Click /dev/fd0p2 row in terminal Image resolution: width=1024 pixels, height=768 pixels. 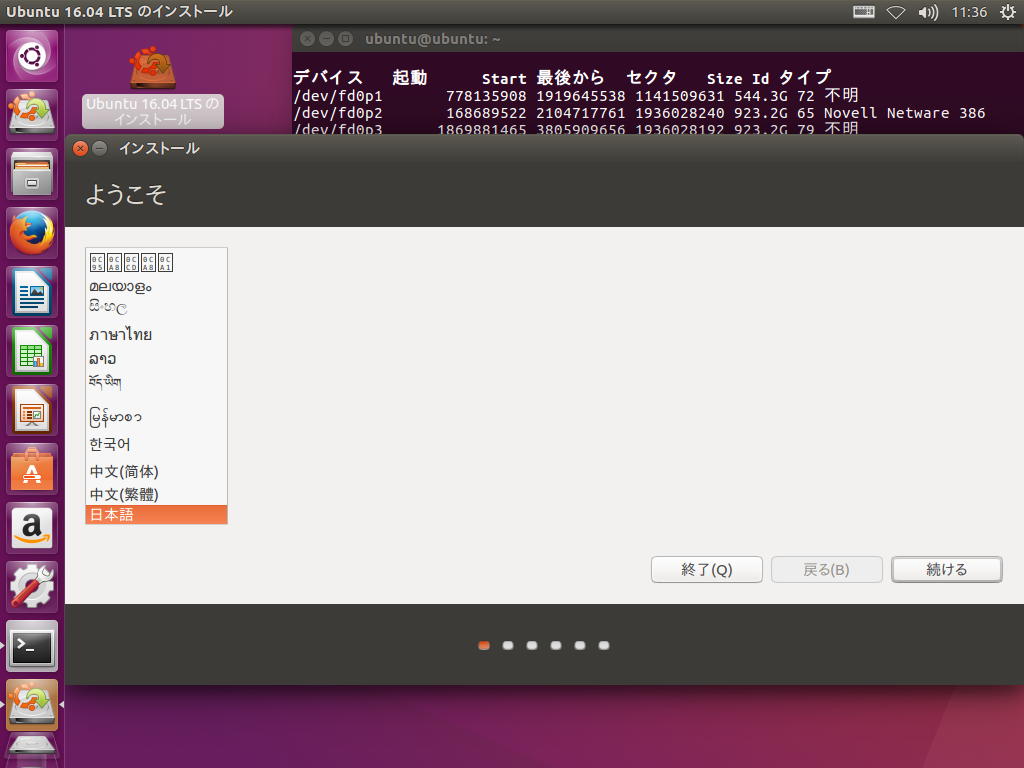pyautogui.click(x=639, y=113)
